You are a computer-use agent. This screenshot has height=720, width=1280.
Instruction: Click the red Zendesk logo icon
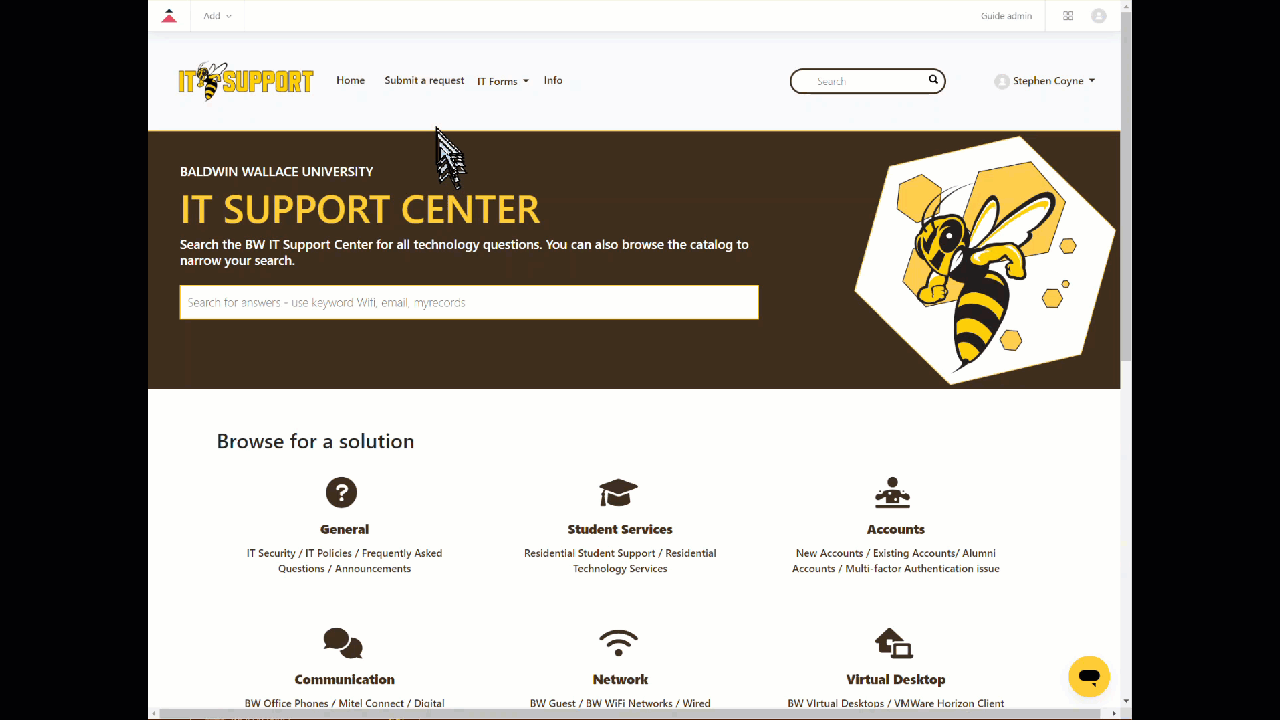click(x=169, y=16)
